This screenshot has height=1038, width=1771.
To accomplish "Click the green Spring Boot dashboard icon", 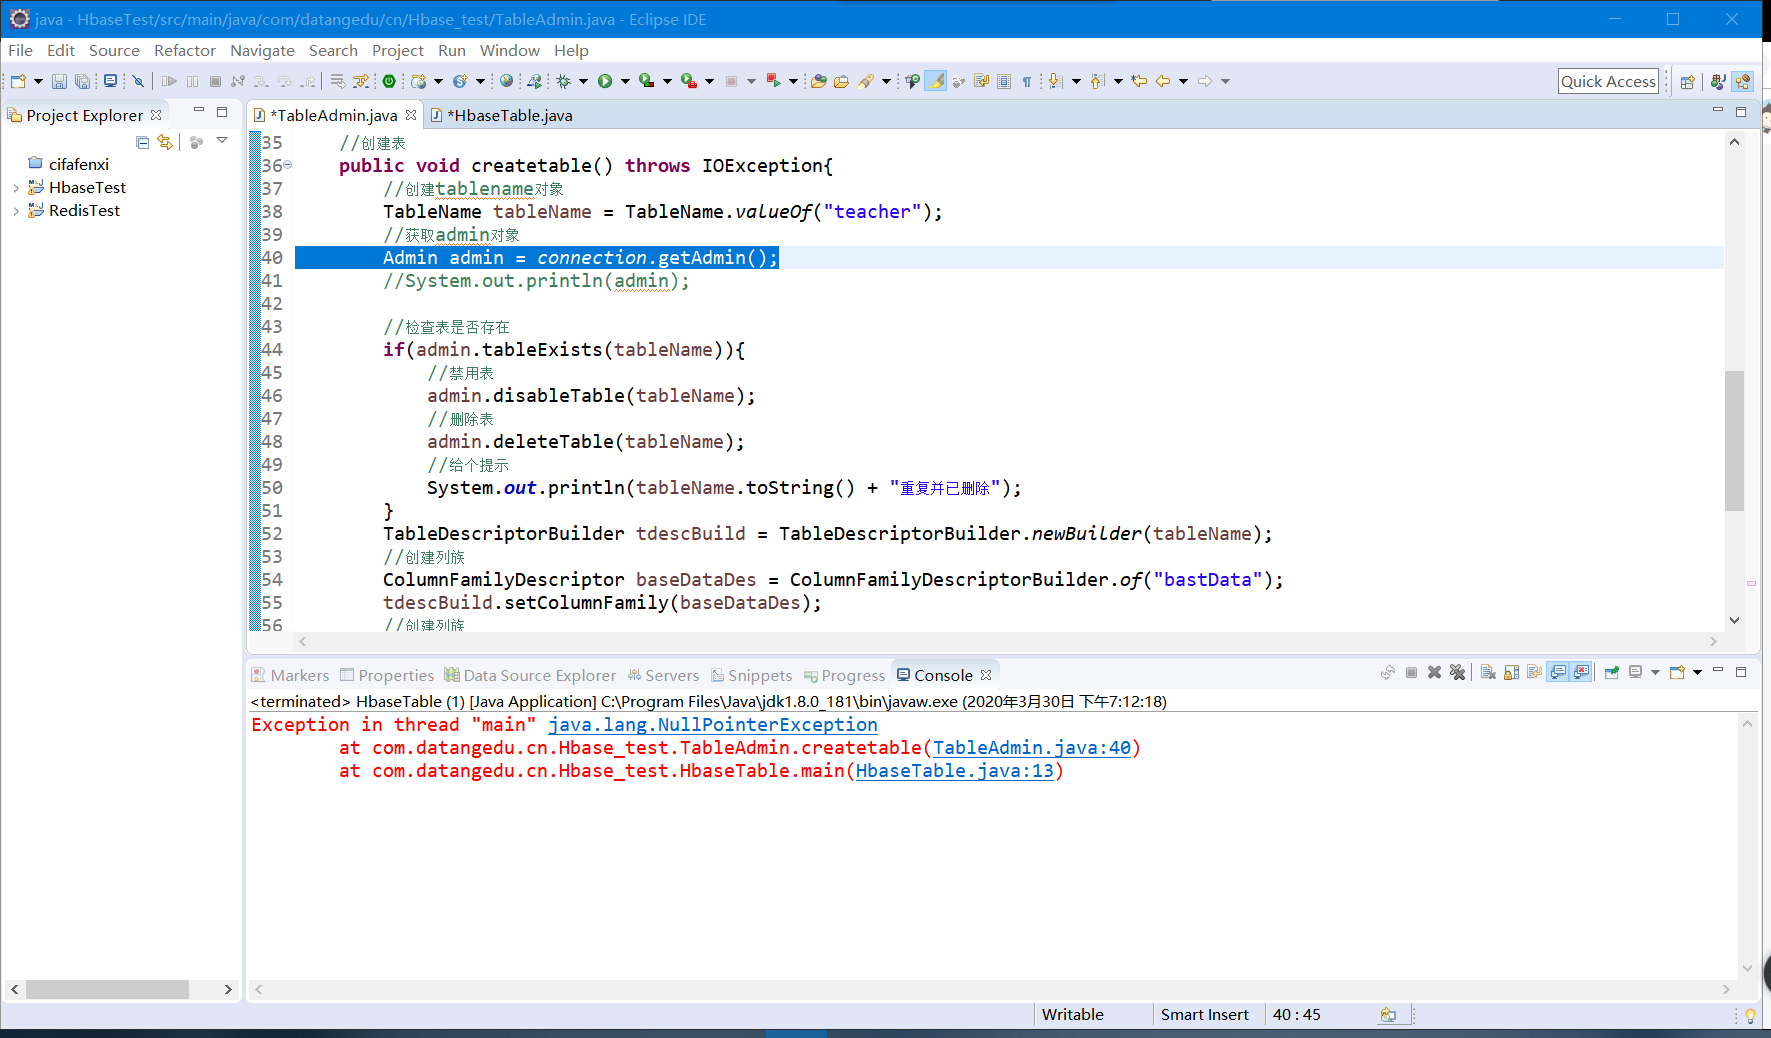I will pyautogui.click(x=389, y=81).
